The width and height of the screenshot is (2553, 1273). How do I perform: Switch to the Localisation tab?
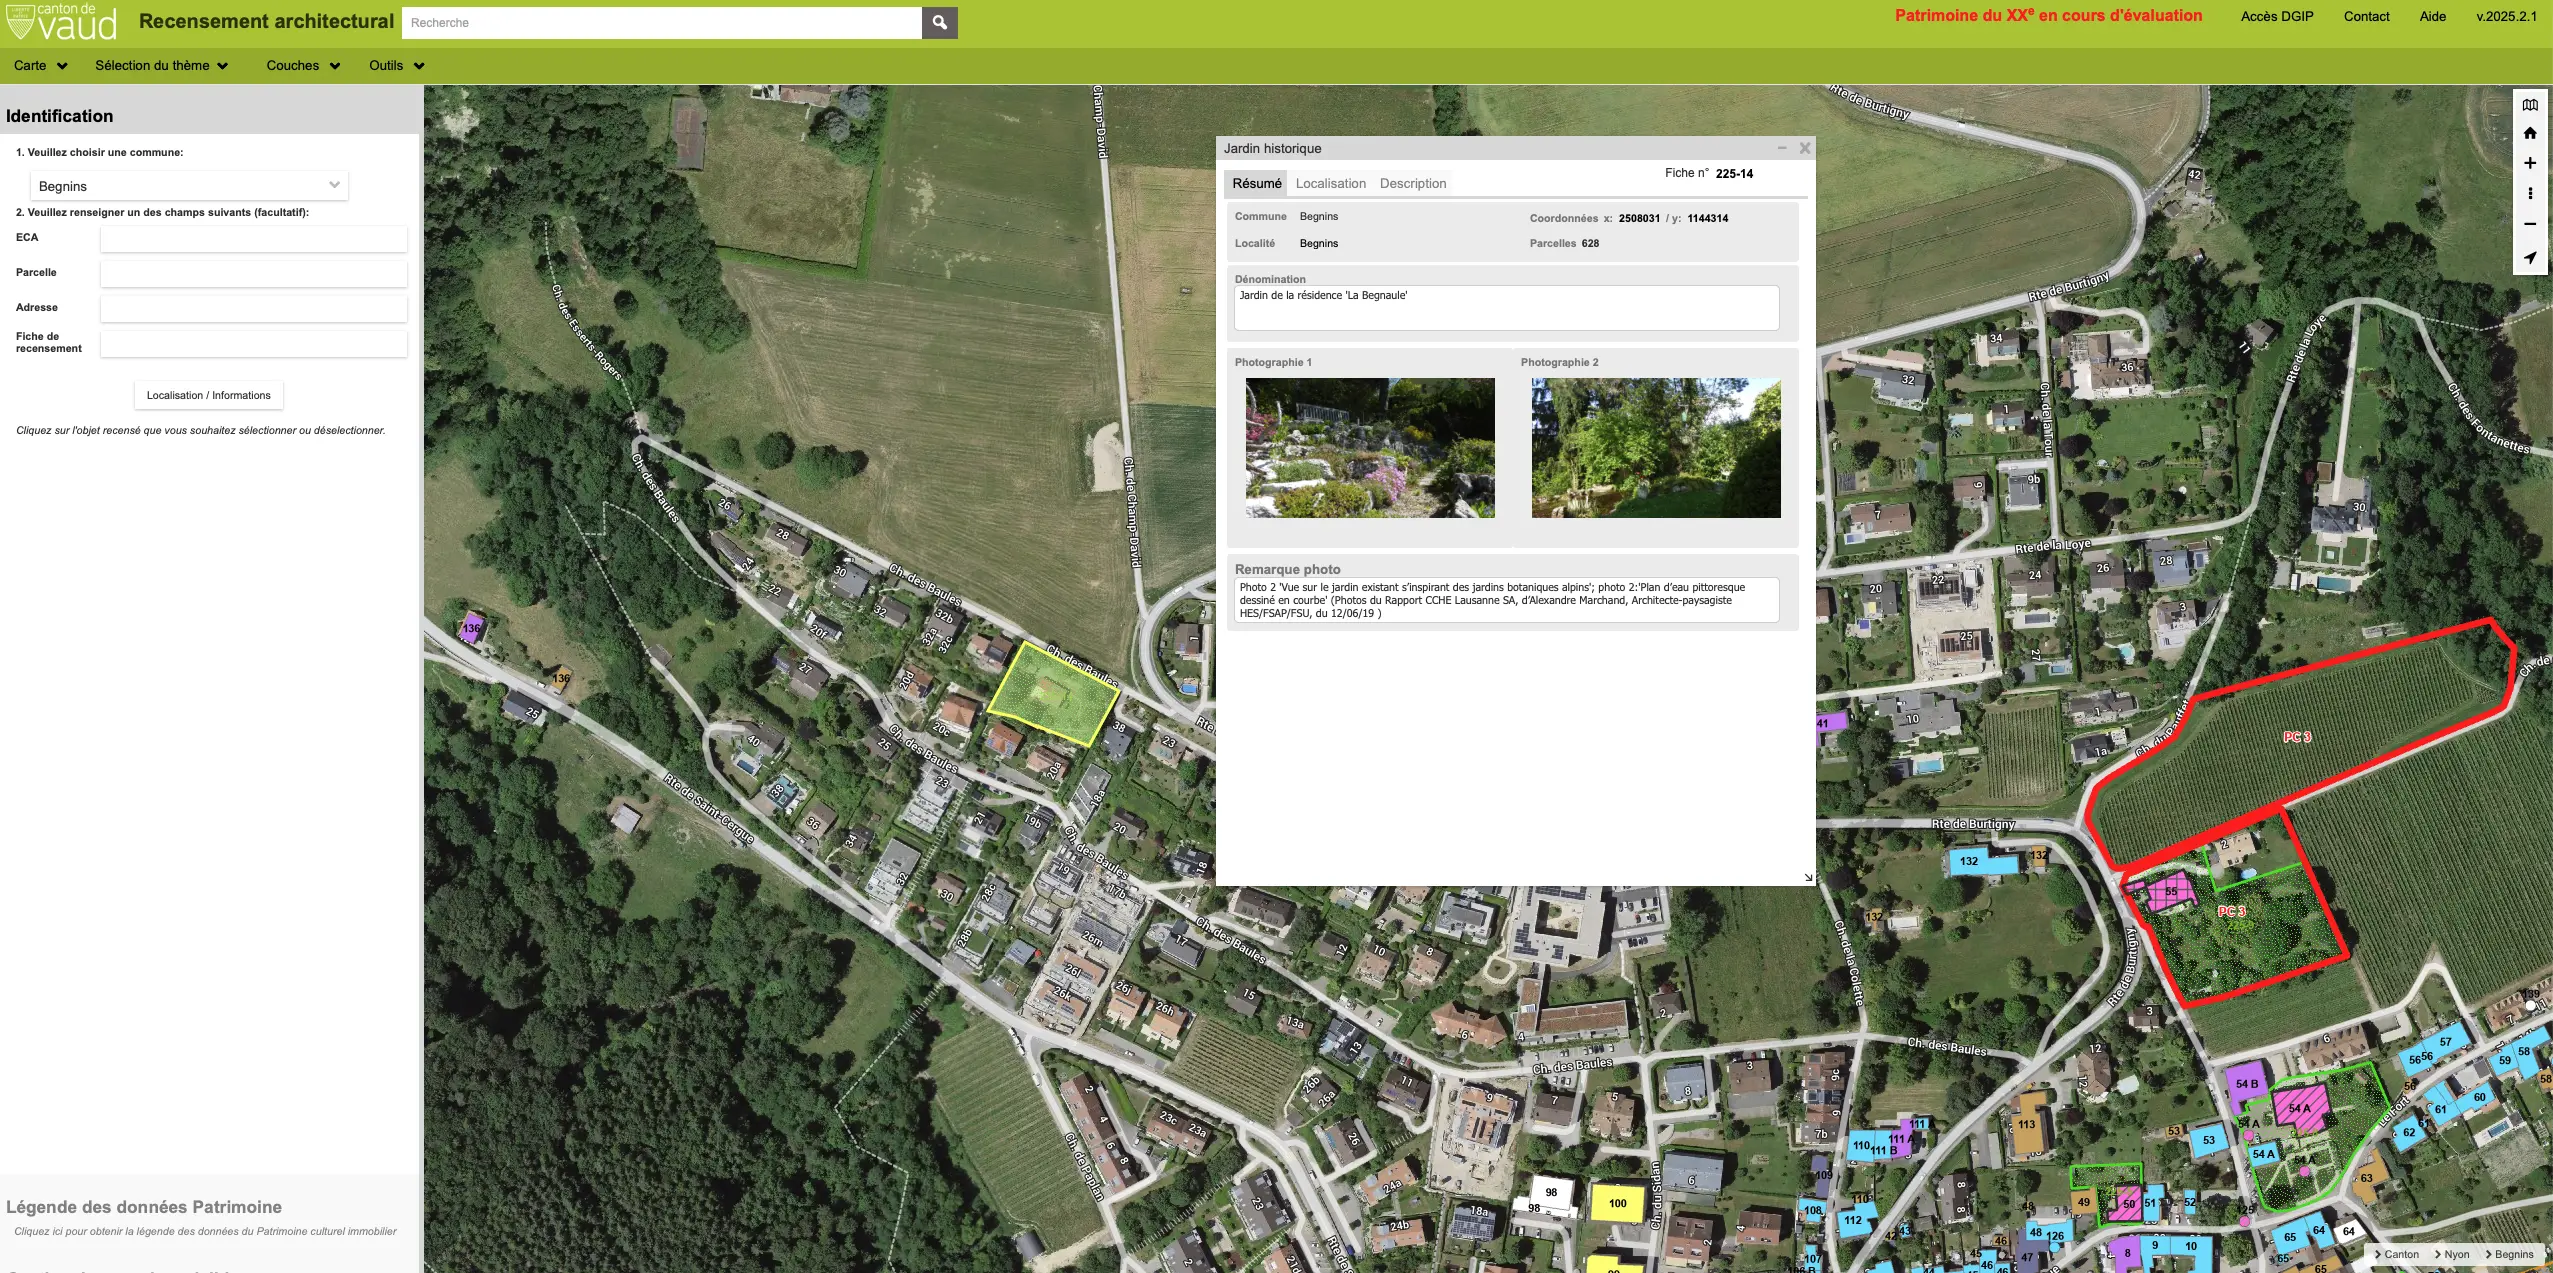[x=1330, y=183]
